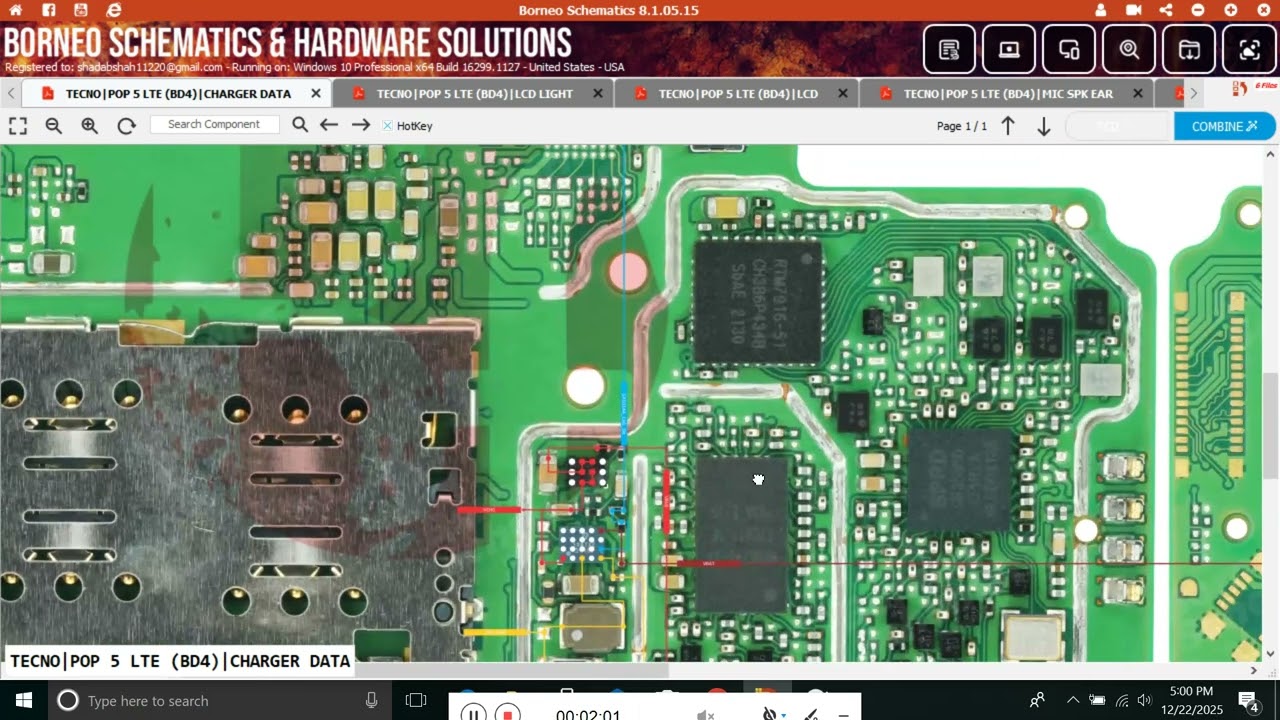The image size is (1280, 720).
Task: Open the volume control in tray
Action: [1145, 700]
